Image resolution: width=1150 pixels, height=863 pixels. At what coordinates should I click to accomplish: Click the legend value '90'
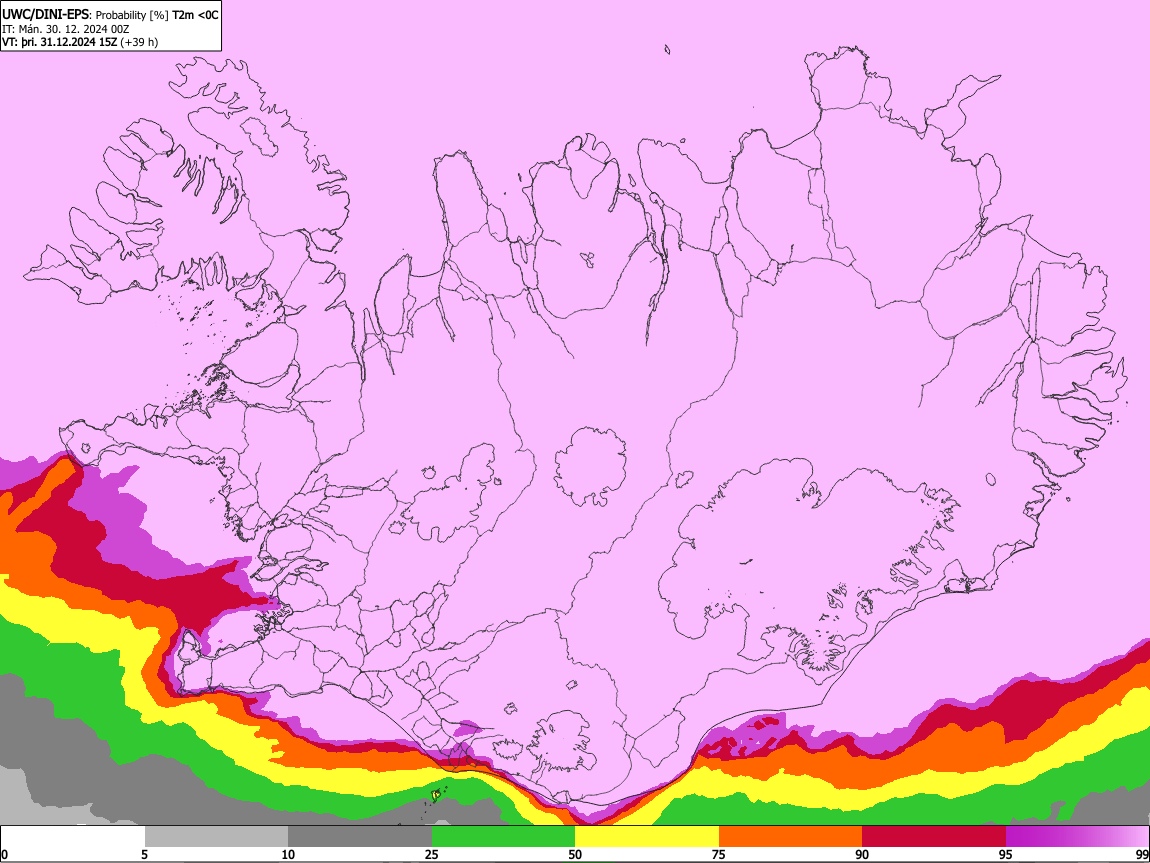pos(862,854)
